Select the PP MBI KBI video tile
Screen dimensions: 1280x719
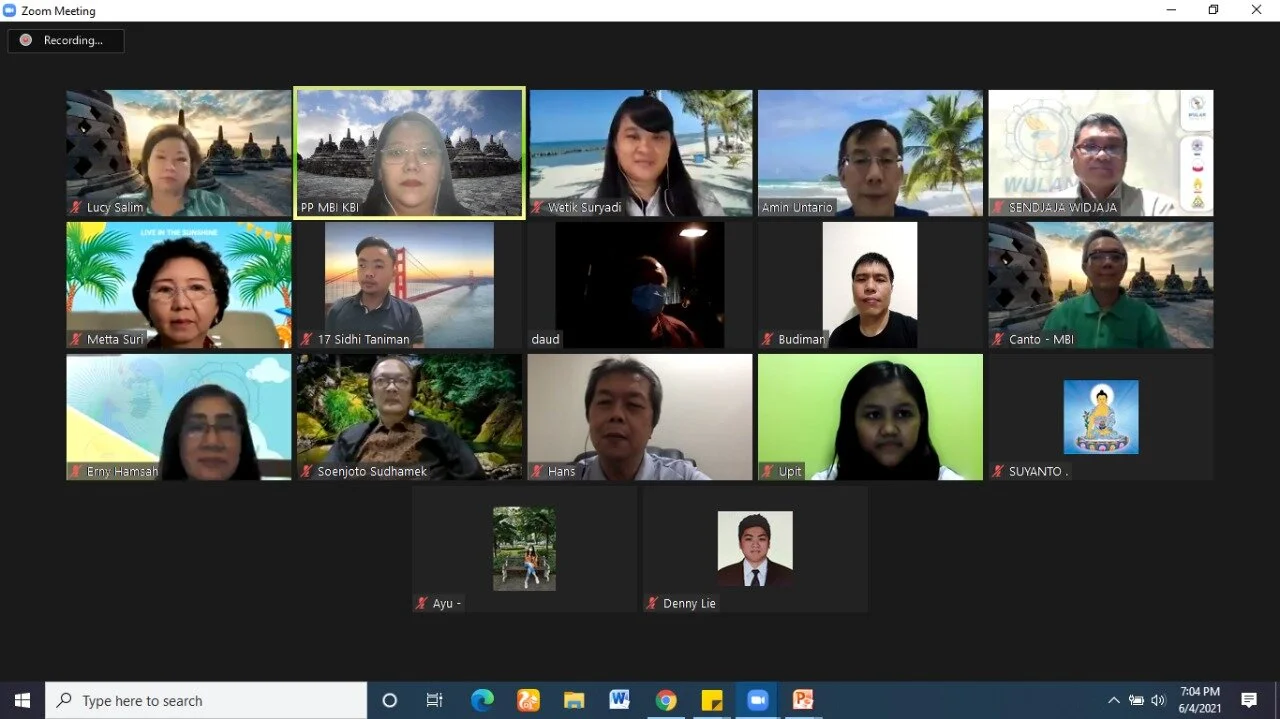point(409,153)
